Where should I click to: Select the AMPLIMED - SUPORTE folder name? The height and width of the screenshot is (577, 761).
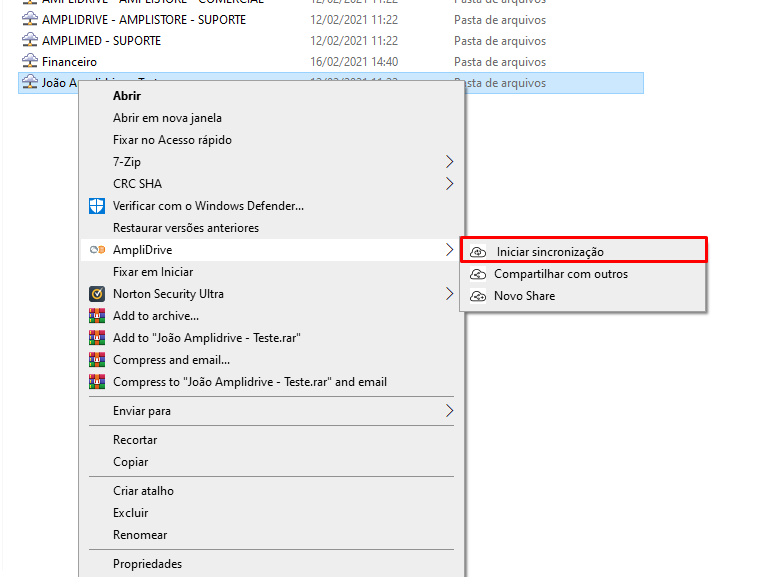101,41
